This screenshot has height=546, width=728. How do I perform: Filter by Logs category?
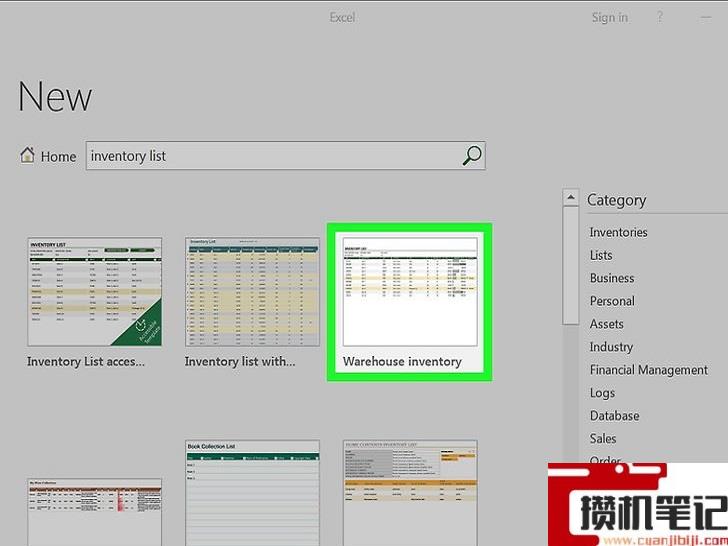point(602,393)
